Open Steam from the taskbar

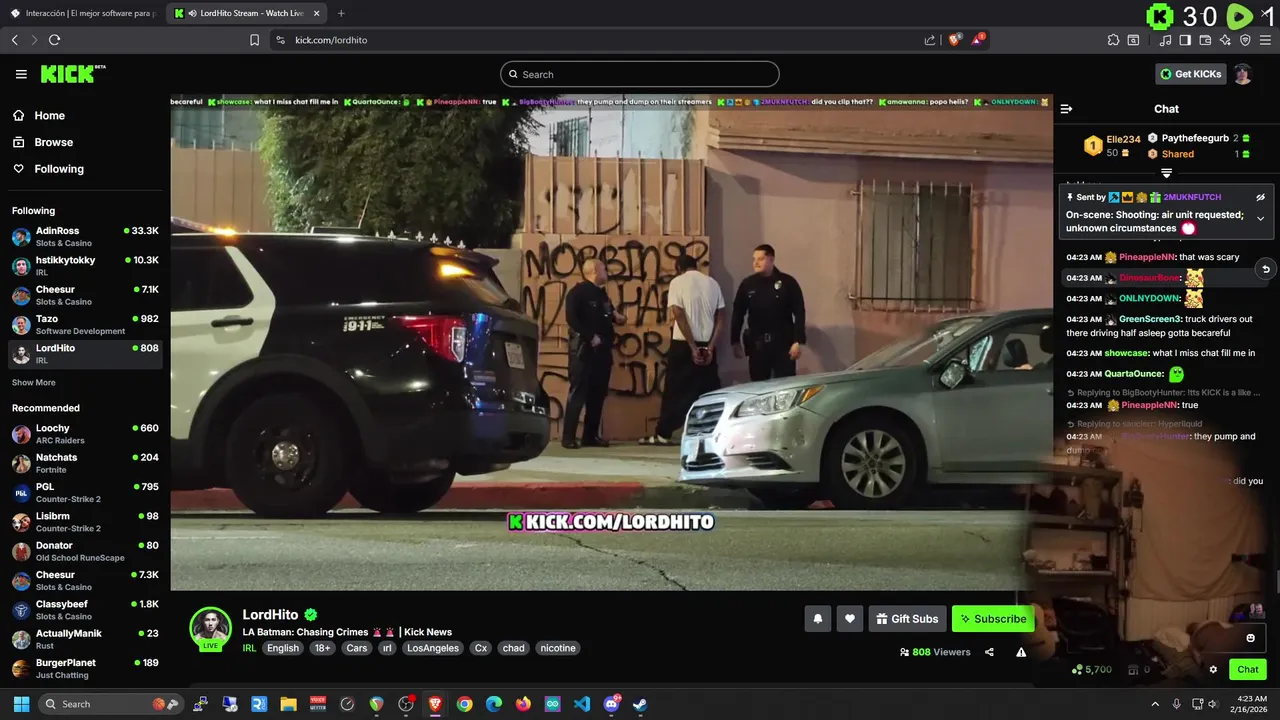tap(640, 704)
